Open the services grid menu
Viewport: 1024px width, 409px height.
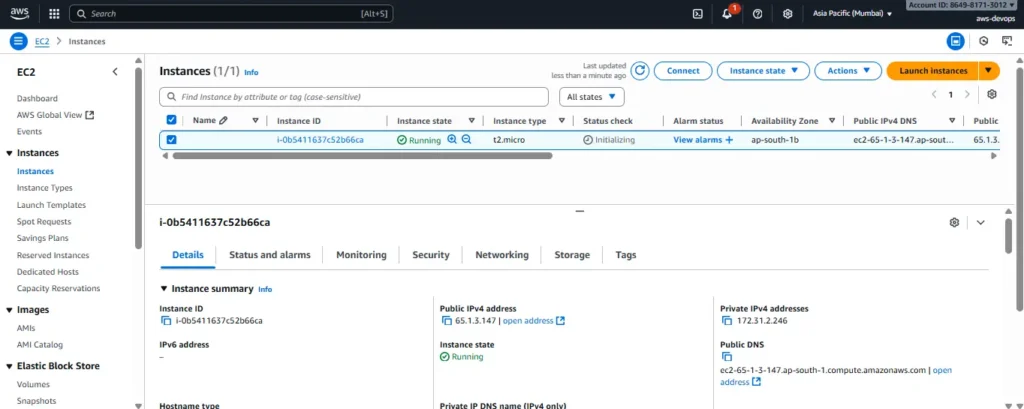54,14
